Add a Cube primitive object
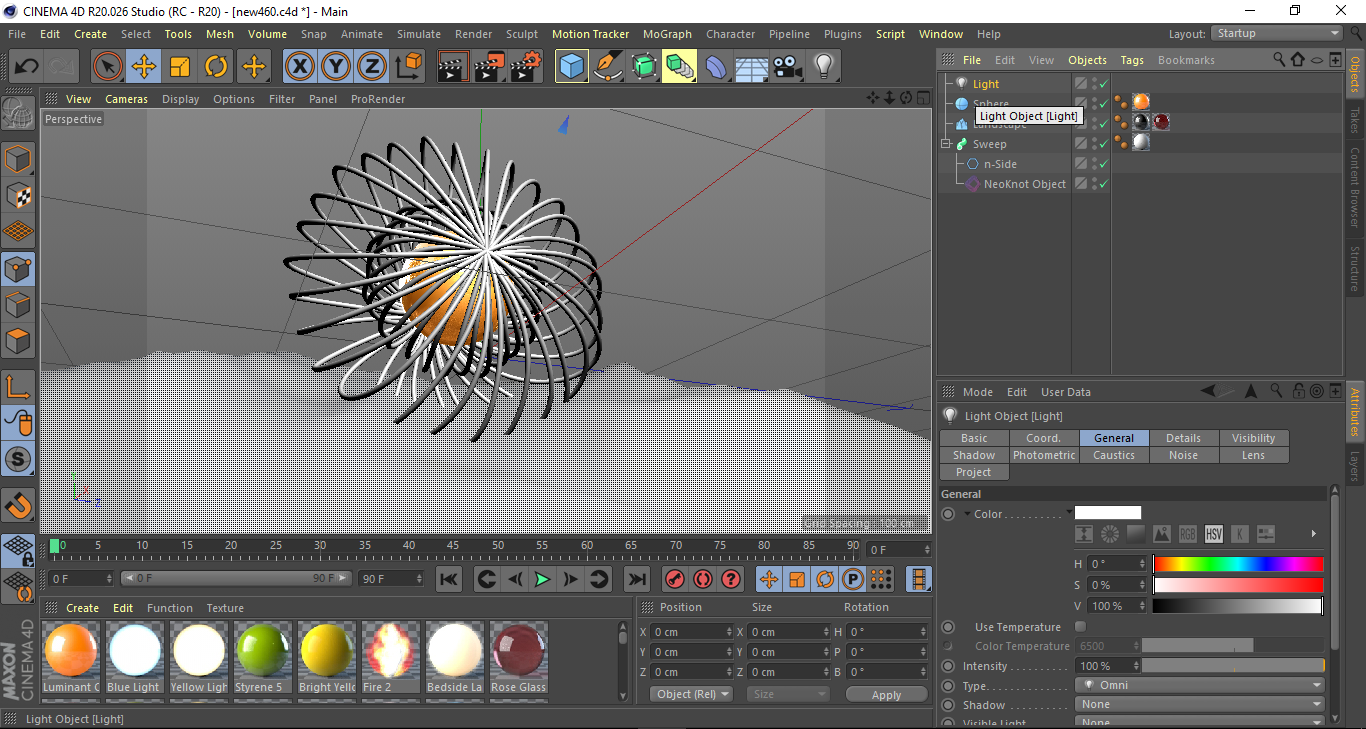Viewport: 1366px width, 729px height. point(572,67)
